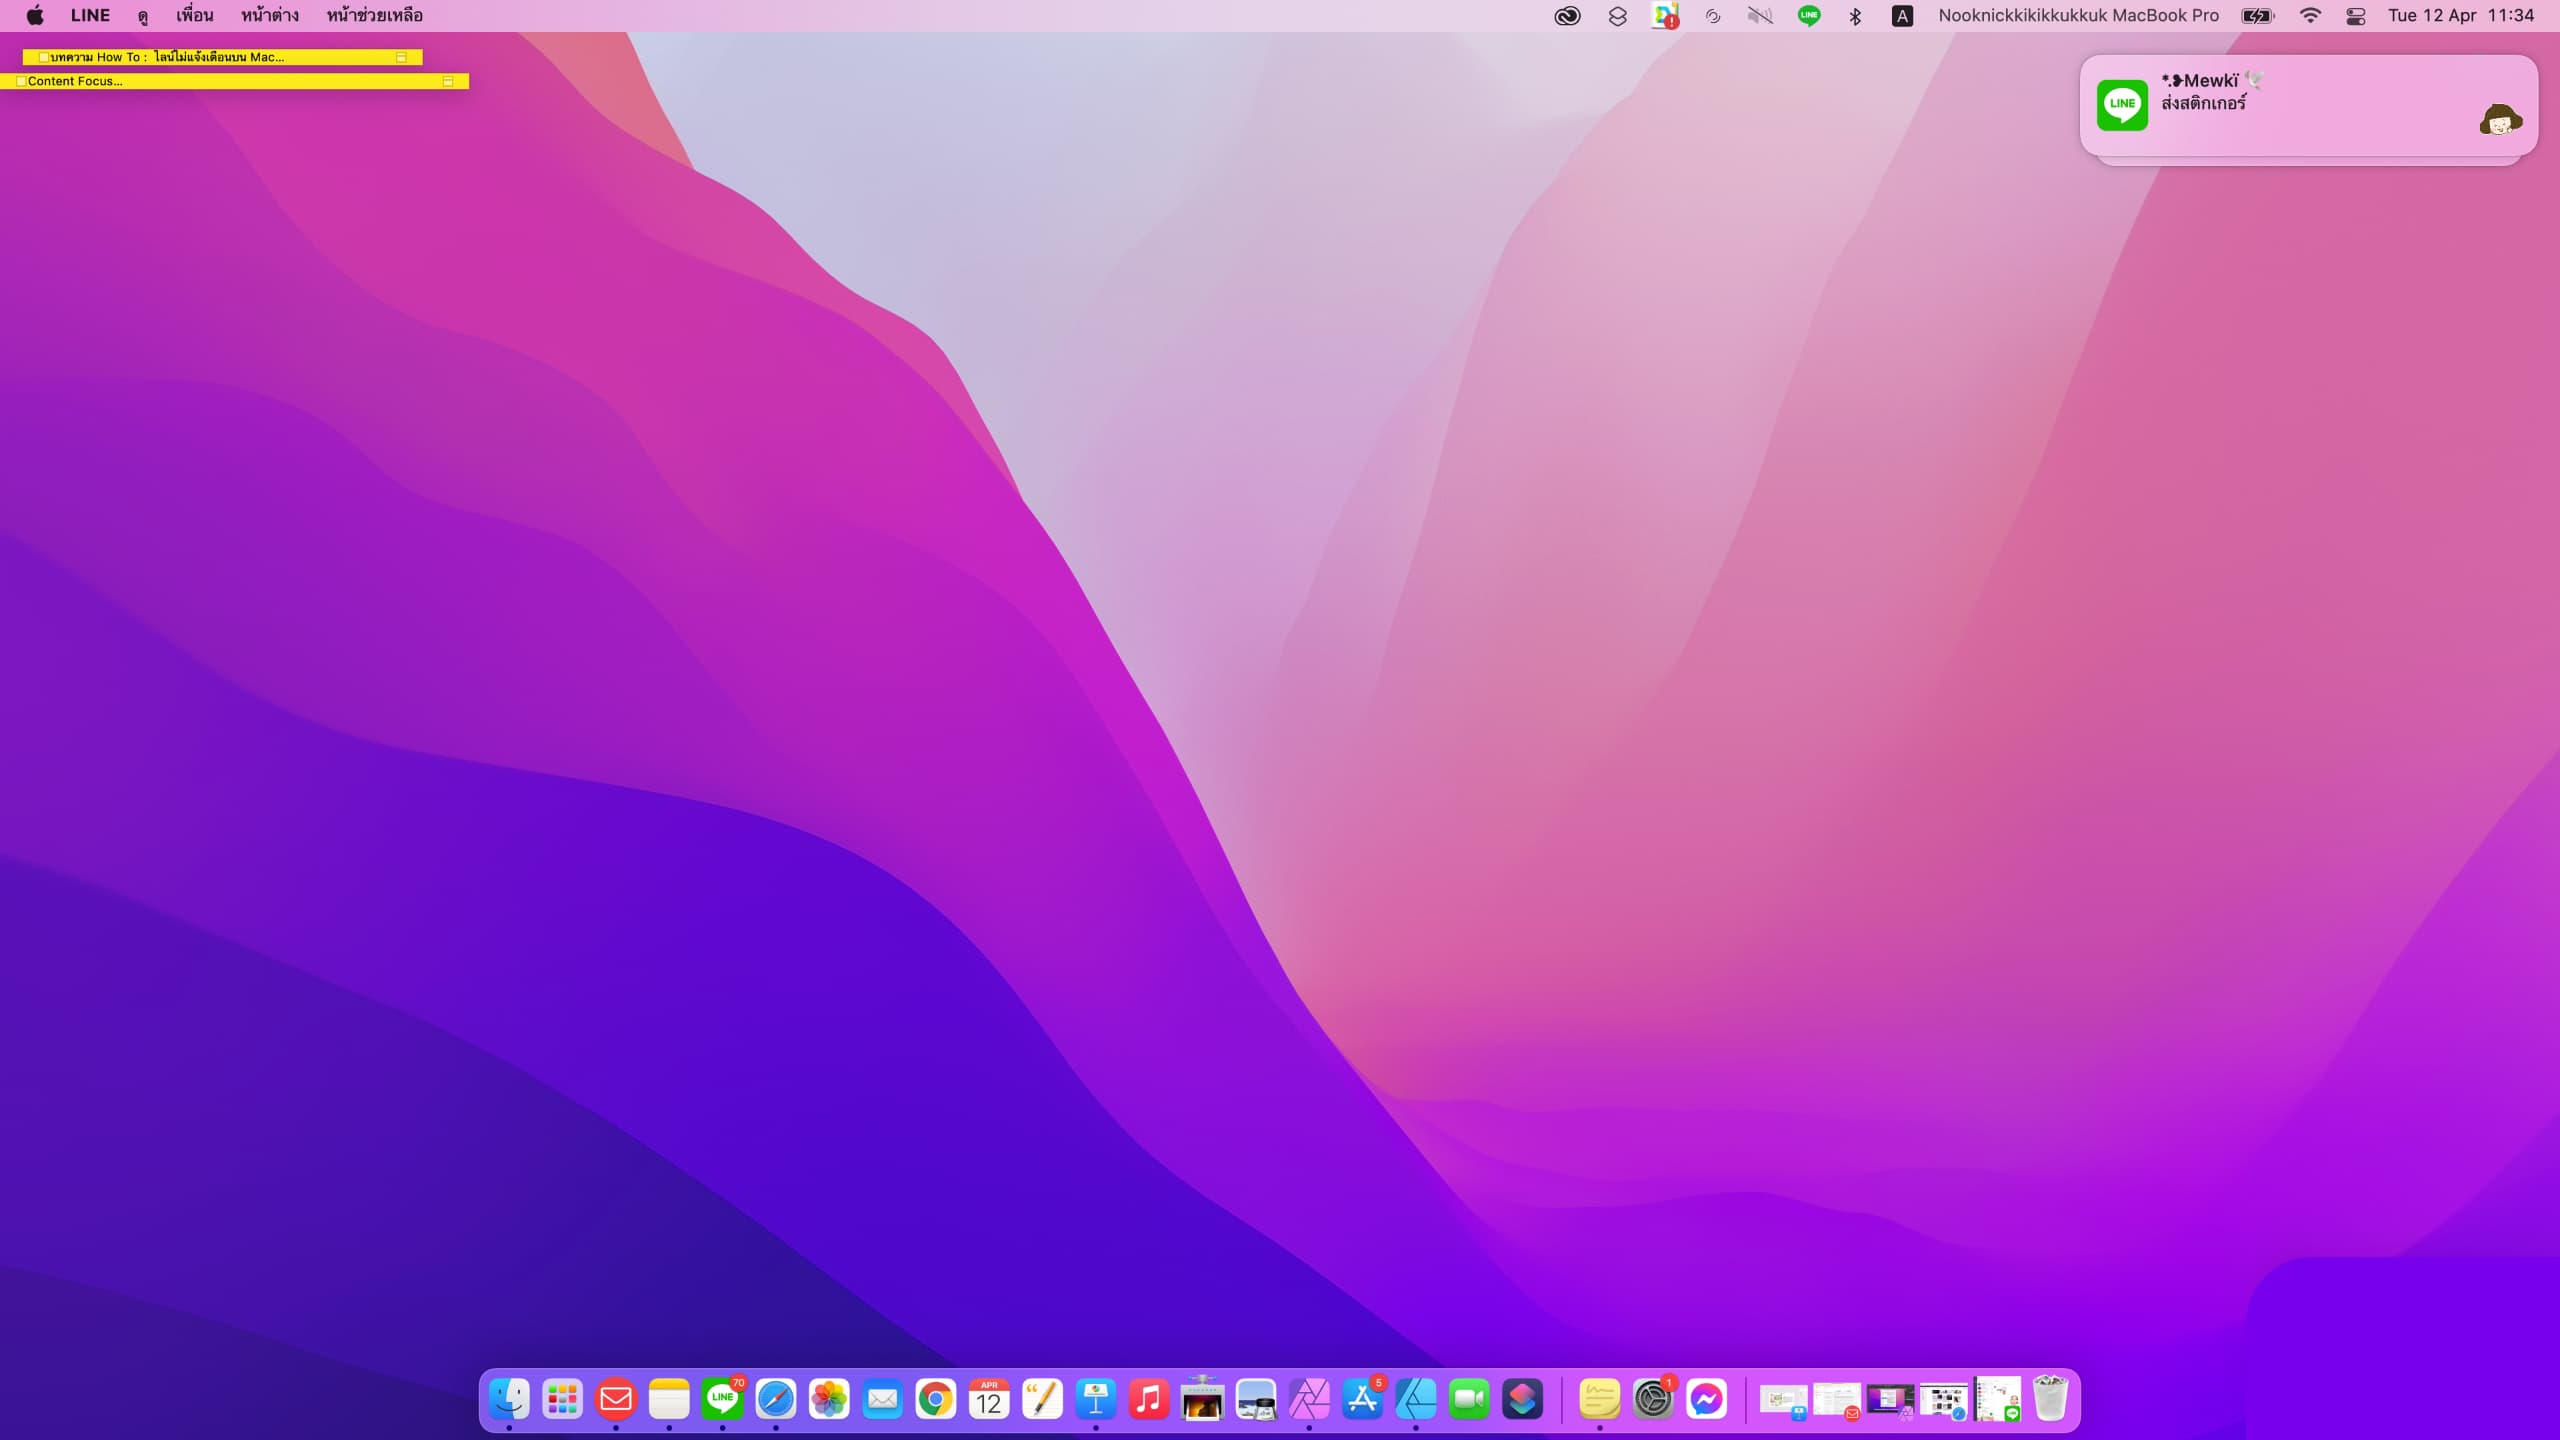The image size is (2560, 1440).
Task: Open Shortcuts app from the Dock
Action: [1522, 1399]
